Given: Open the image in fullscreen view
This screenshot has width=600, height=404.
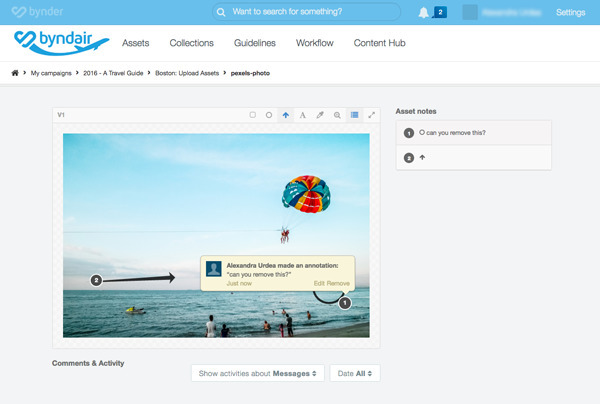Looking at the screenshot, I should (372, 115).
